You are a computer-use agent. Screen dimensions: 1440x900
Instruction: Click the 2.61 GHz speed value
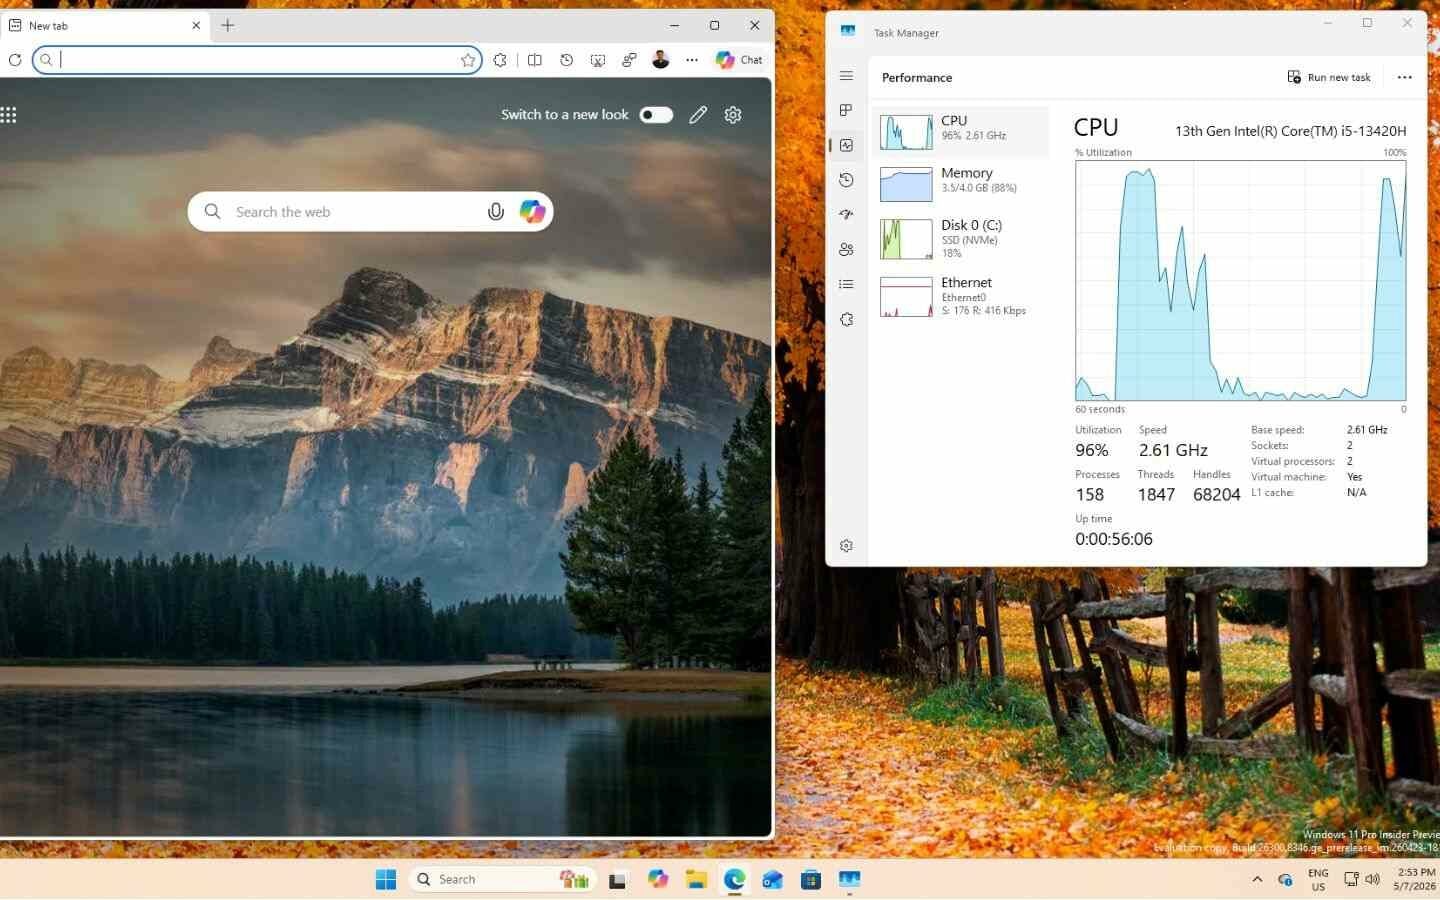(x=1173, y=450)
